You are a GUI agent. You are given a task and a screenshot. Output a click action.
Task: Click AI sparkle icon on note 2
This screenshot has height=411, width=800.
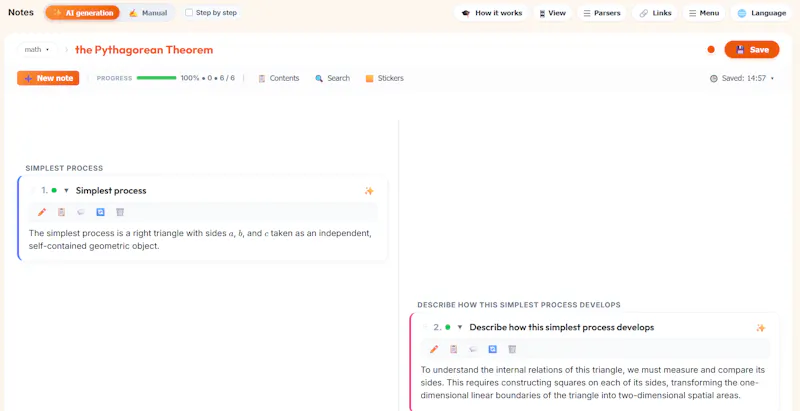point(761,328)
